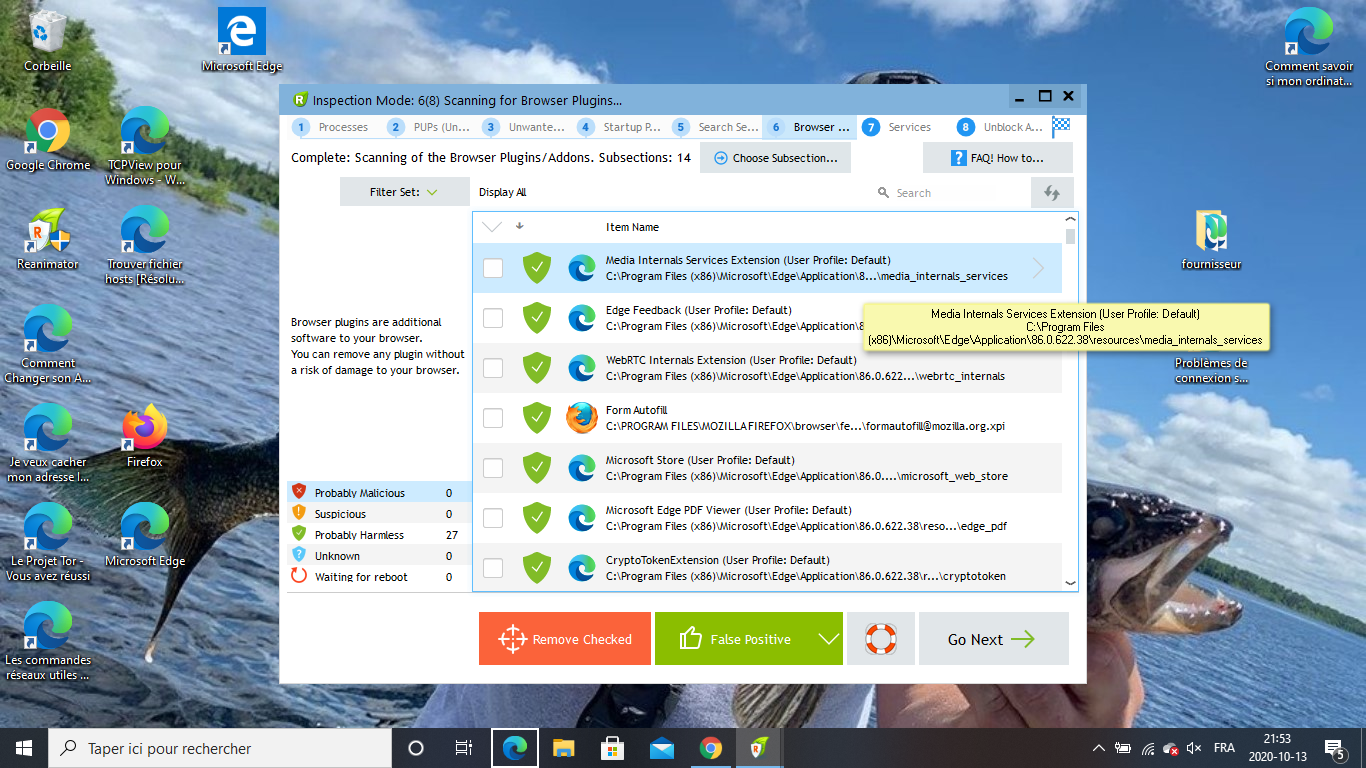
Task: Click sort arrow in list header
Action: pyautogui.click(x=519, y=226)
